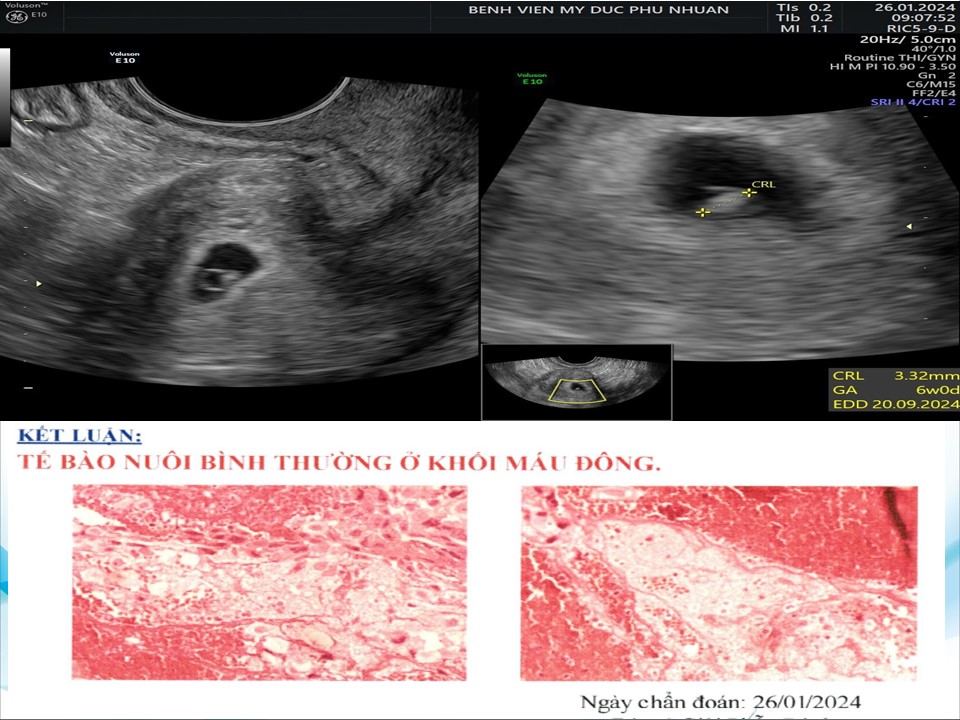Click the yellow focus arrow on left scan

39,284
